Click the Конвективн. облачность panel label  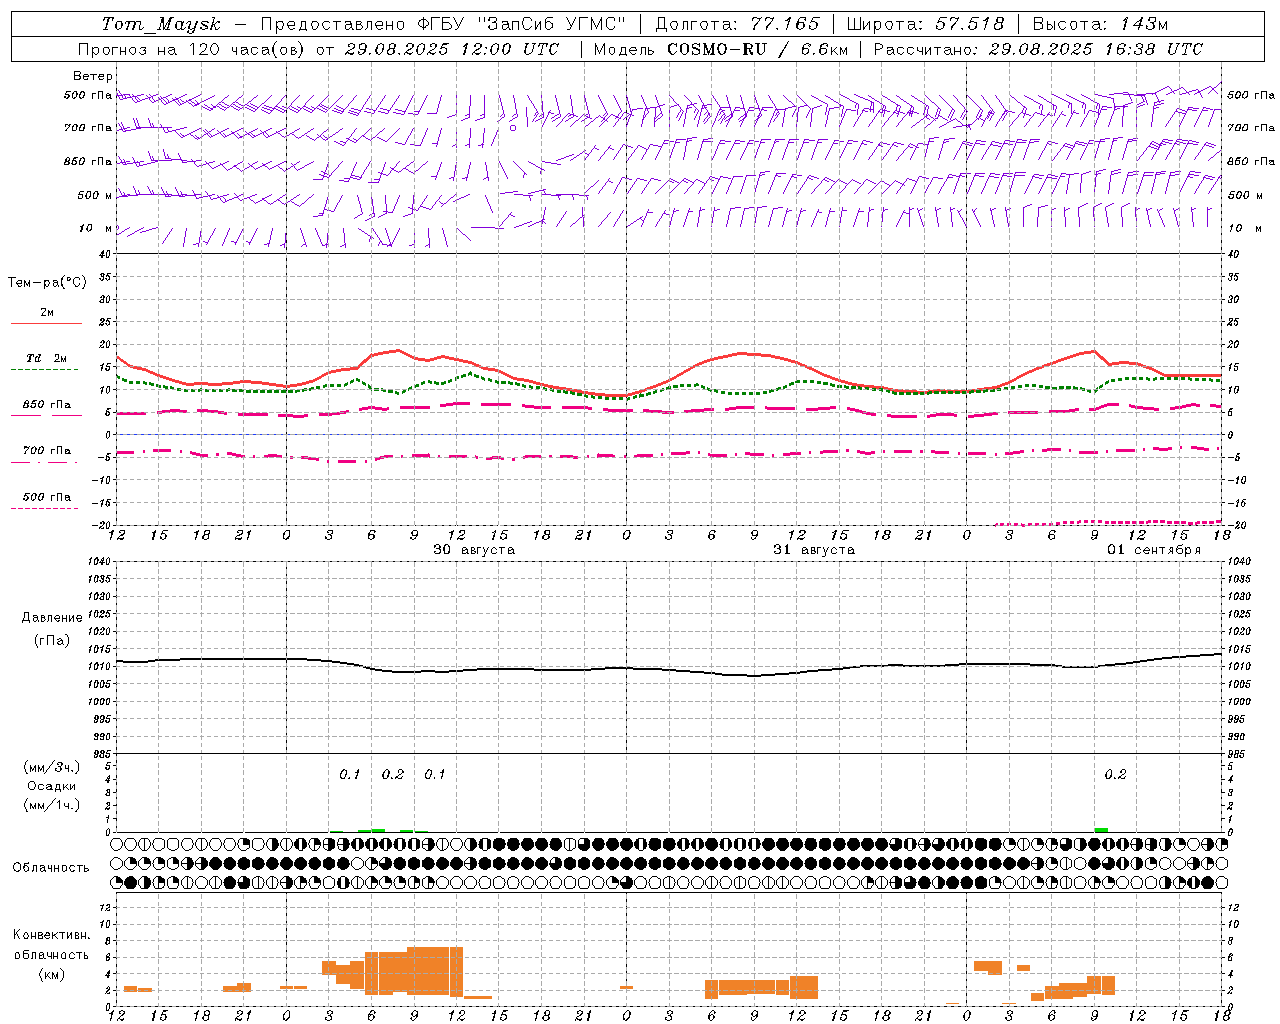51,945
